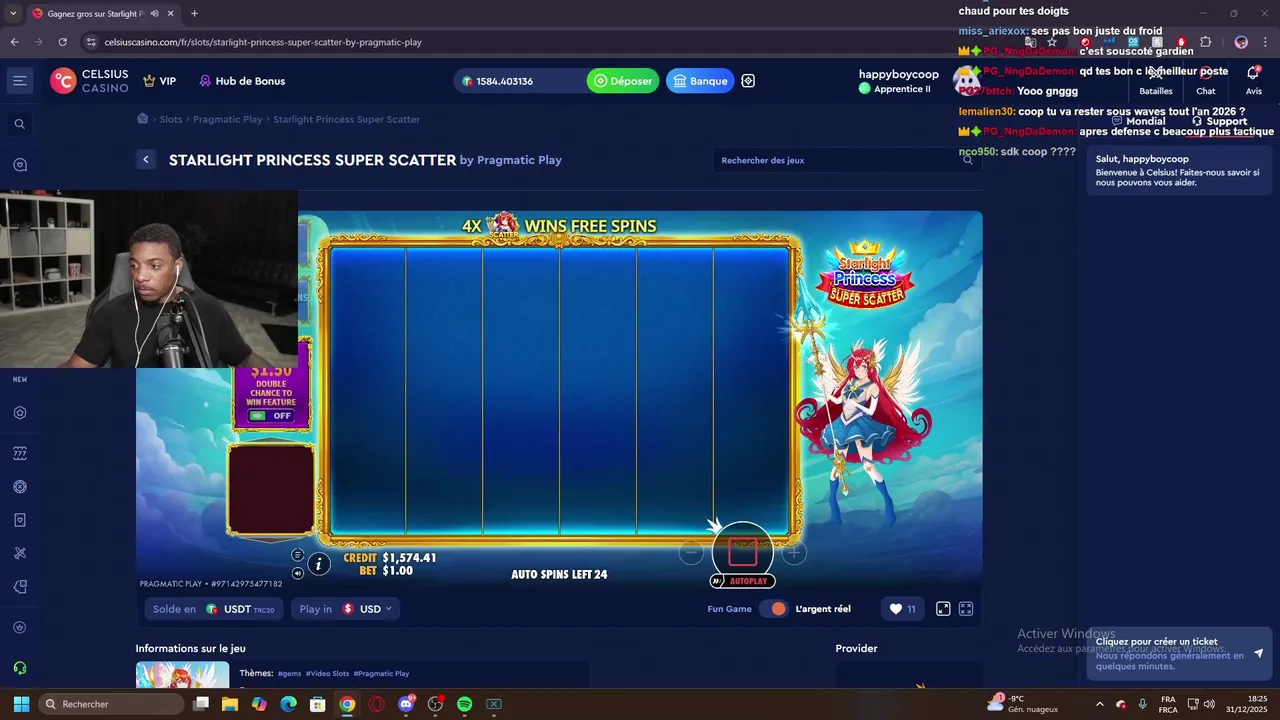Open the Banque button

(x=700, y=81)
